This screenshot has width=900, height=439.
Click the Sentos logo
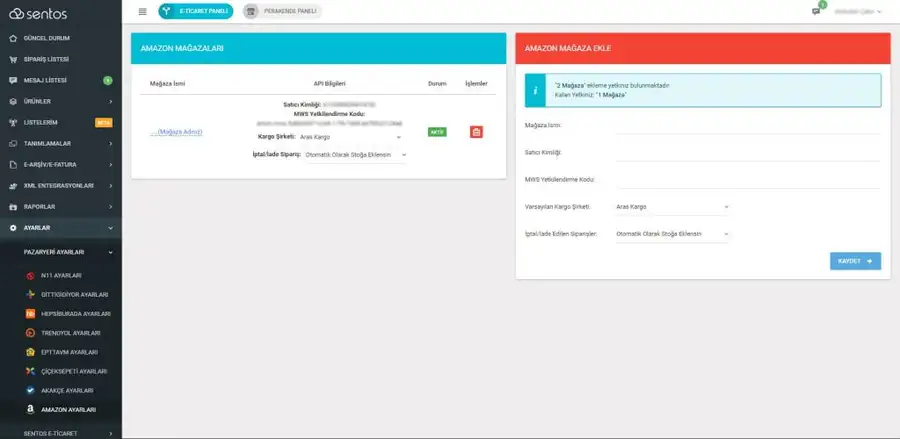[38, 14]
